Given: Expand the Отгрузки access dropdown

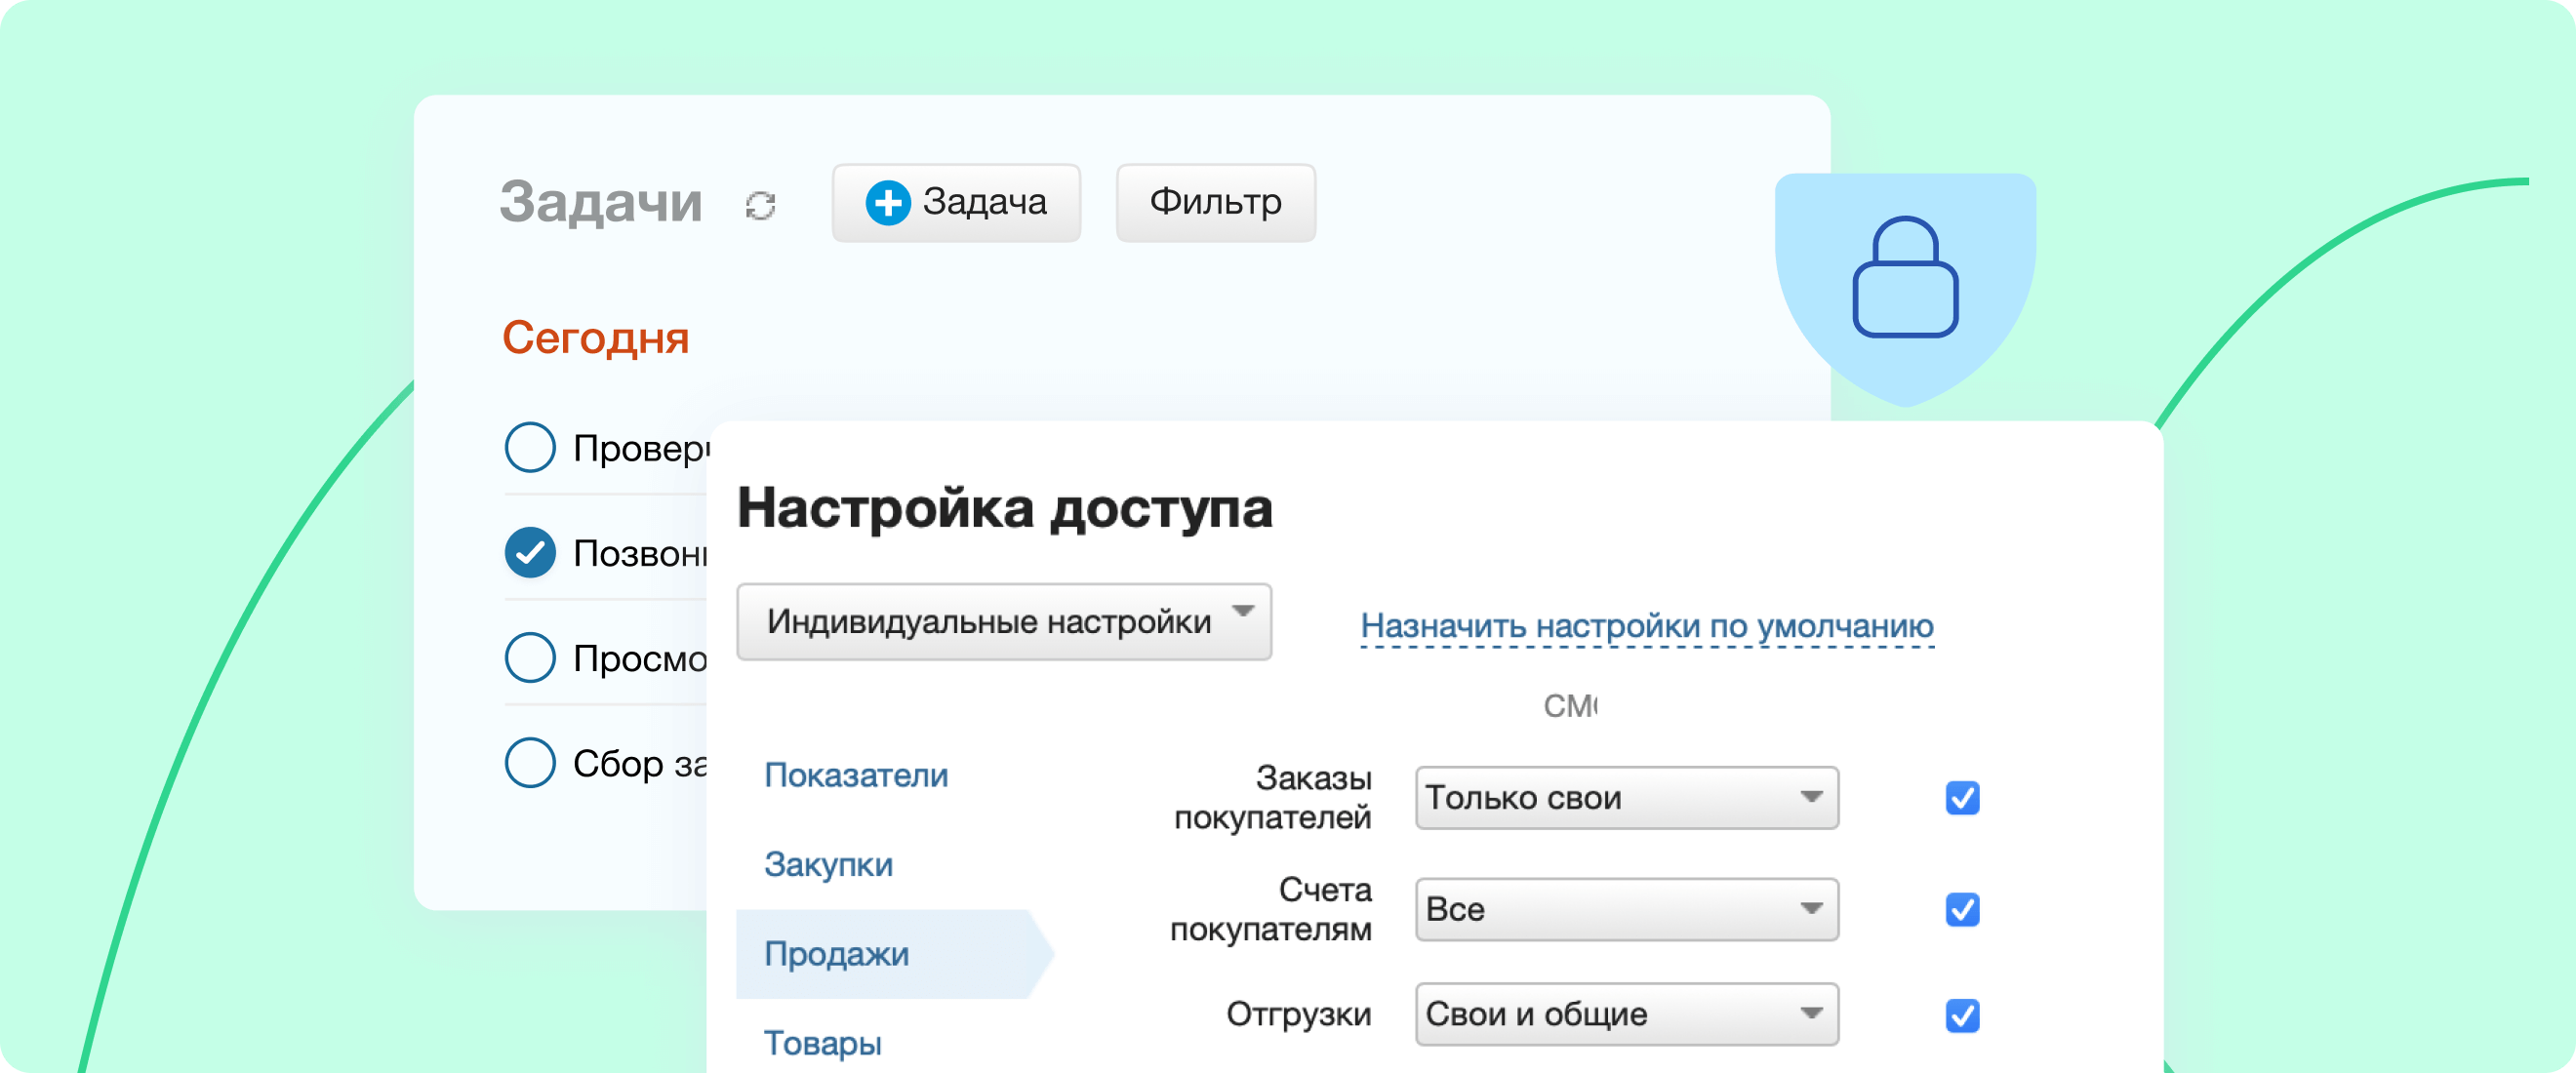Looking at the screenshot, I should pyautogui.click(x=1626, y=1014).
